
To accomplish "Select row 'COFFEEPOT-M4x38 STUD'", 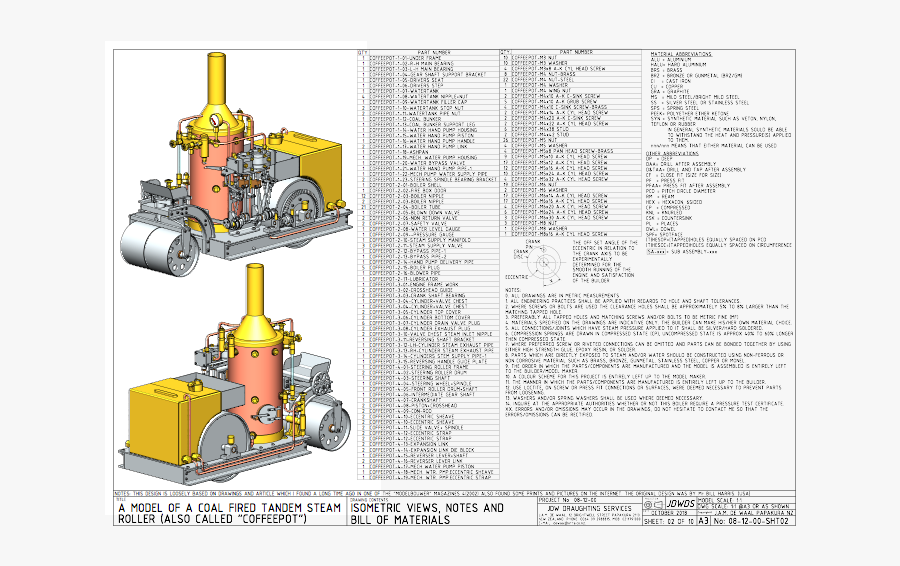I will coord(571,129).
